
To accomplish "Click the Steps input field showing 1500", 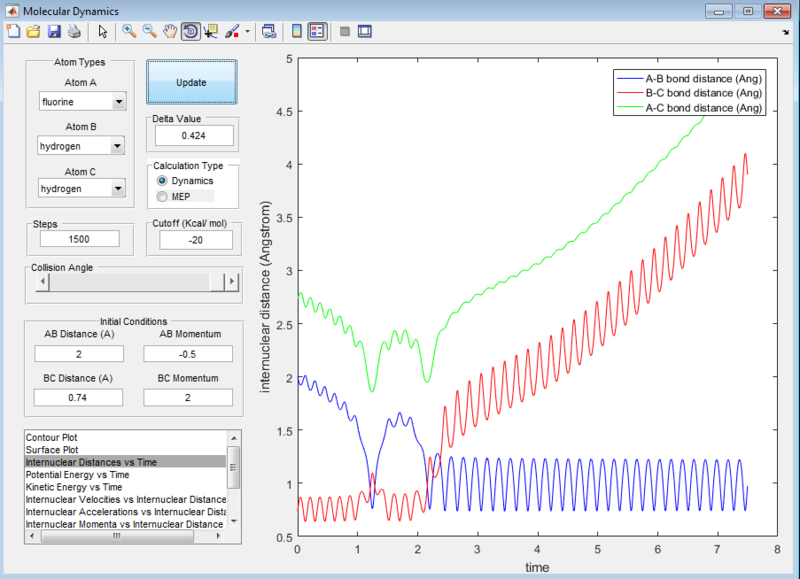I will 80,239.
